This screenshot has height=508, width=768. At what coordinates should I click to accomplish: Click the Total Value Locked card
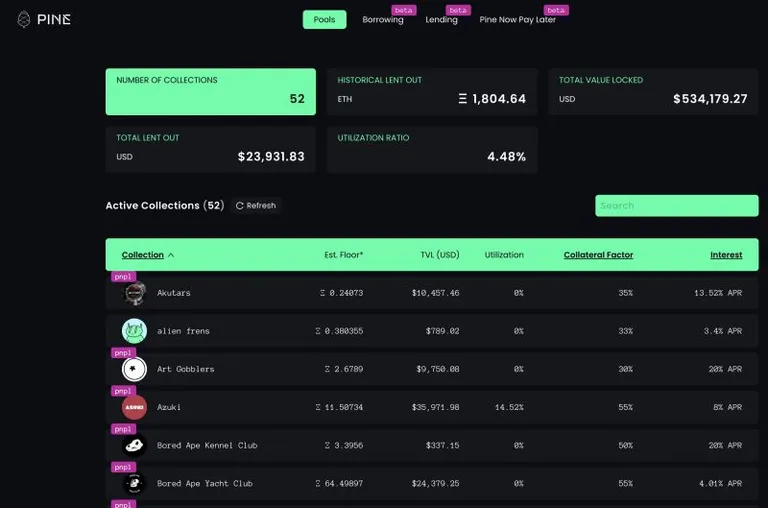pos(653,92)
